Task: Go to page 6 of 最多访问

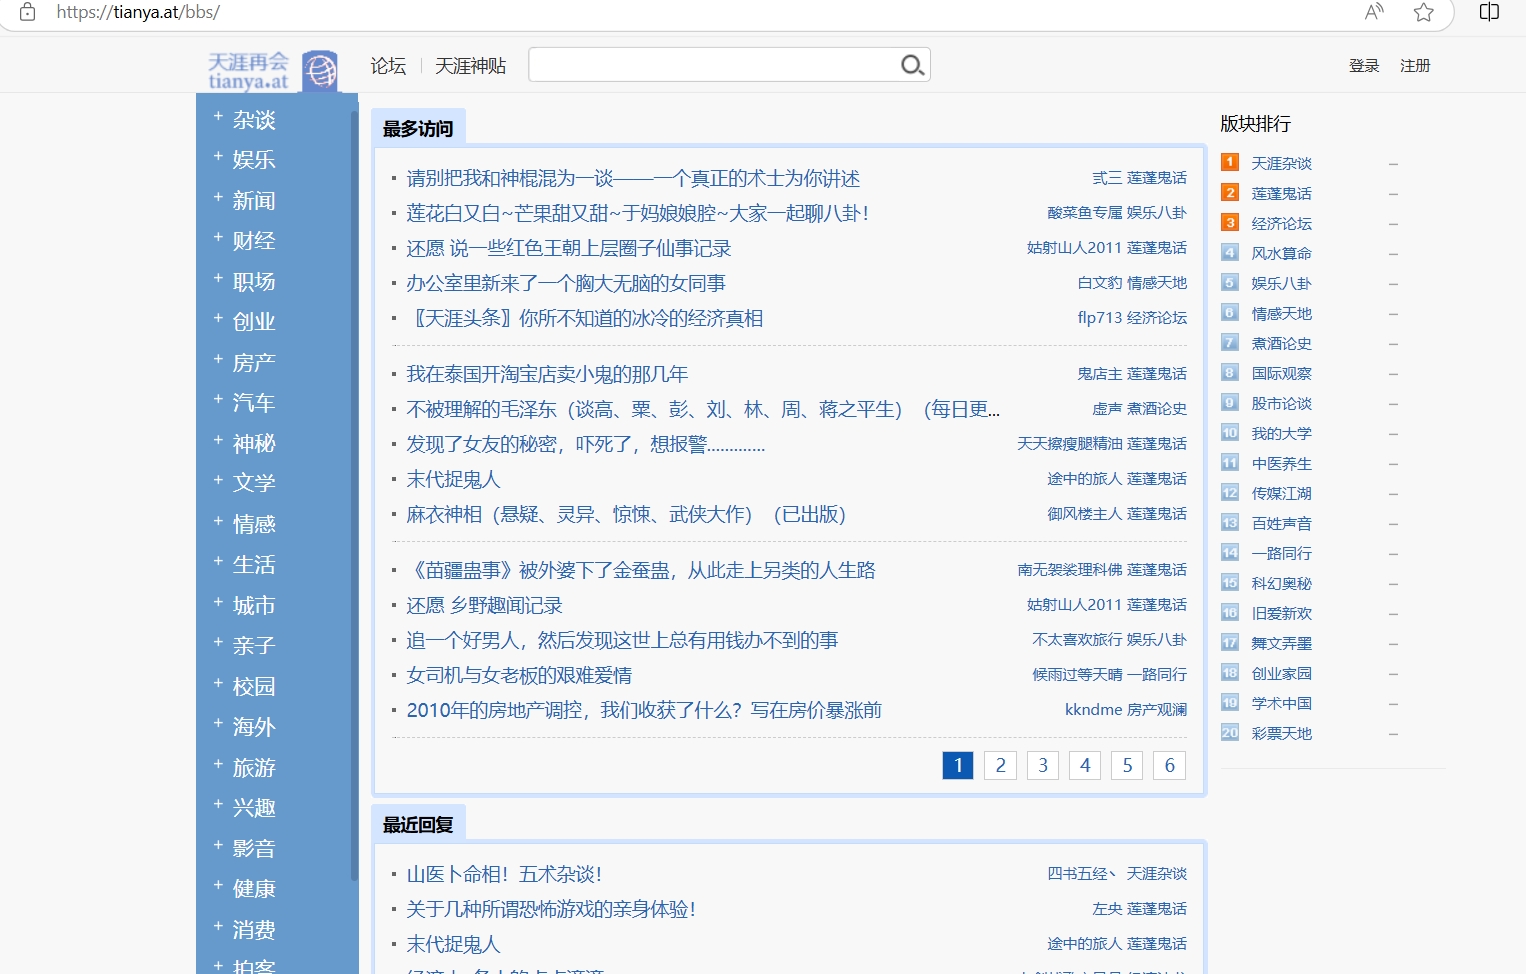Action: 1170,765
